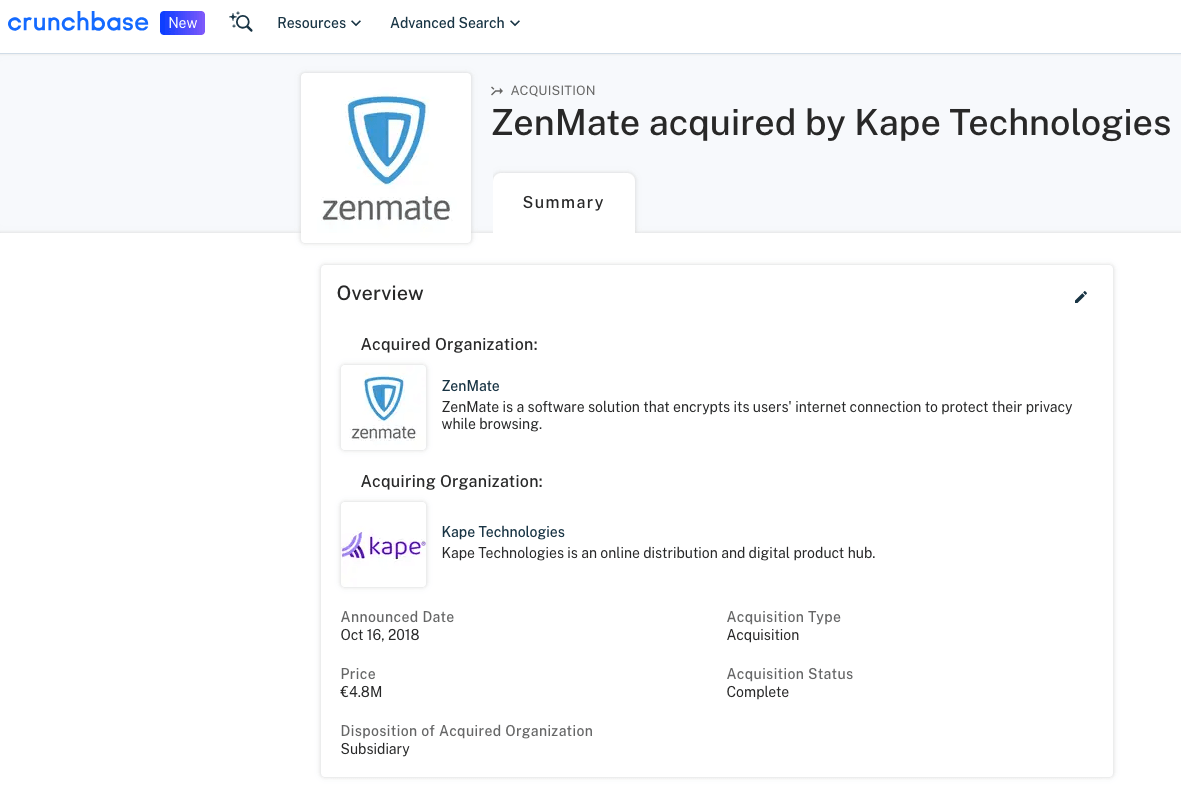The height and width of the screenshot is (785, 1181).
Task: Select the 'Acquisition' value under Acquisition Type
Action: click(763, 635)
